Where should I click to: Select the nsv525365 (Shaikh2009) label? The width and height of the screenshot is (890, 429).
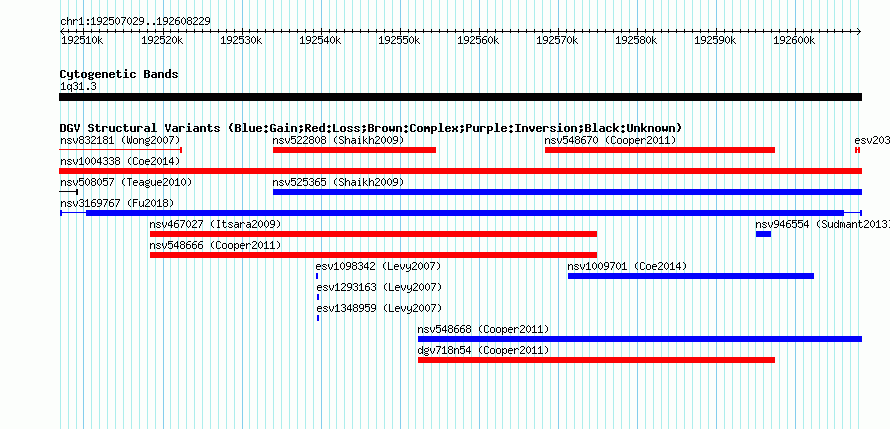pos(338,182)
